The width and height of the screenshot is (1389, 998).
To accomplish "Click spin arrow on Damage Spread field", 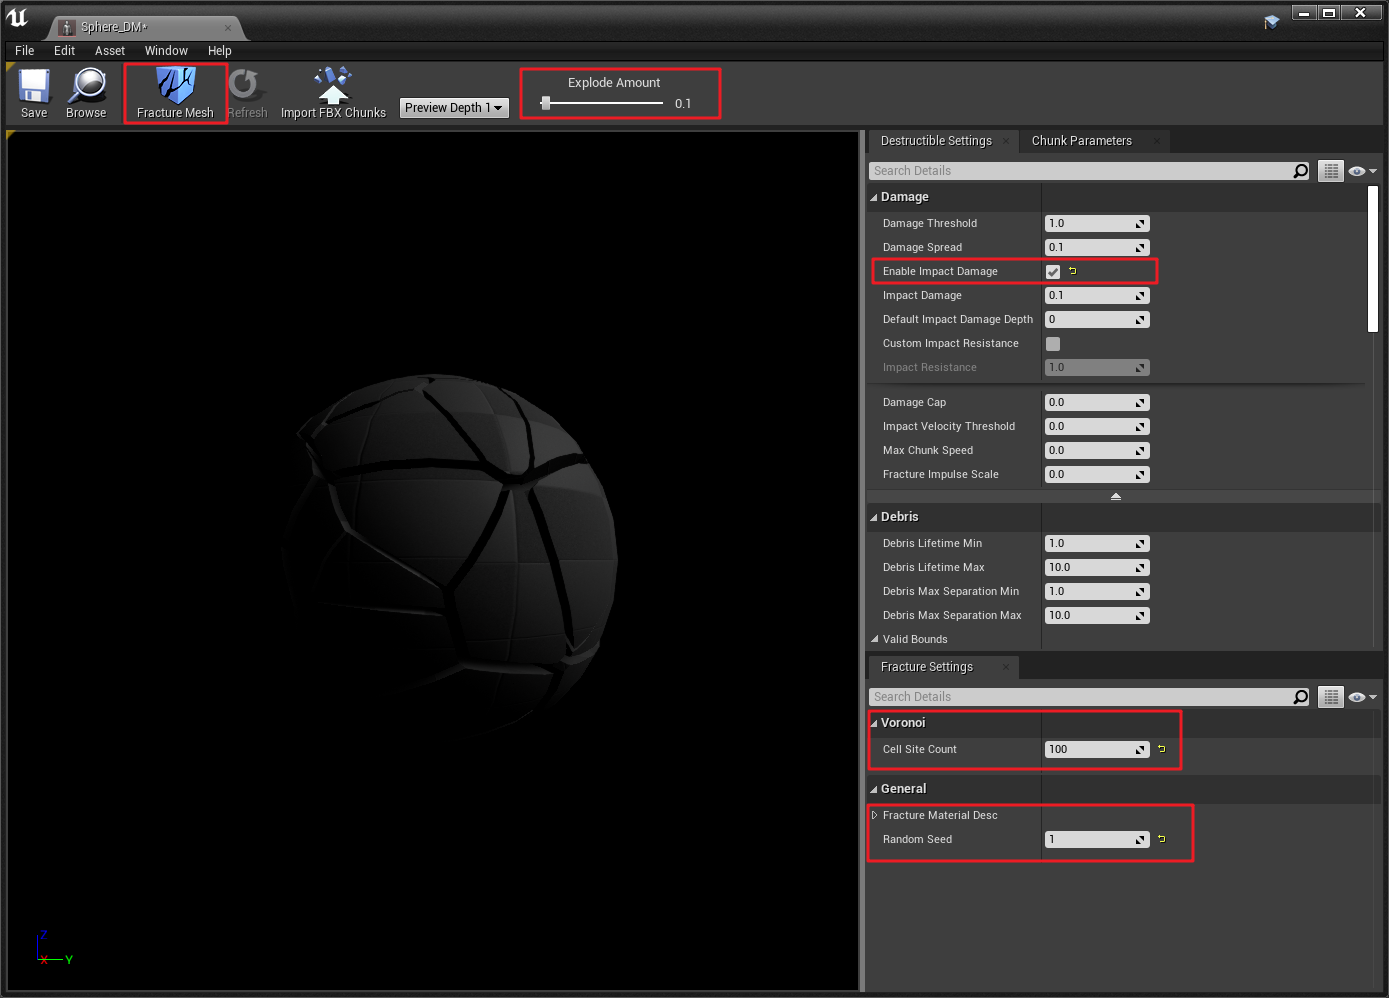I will [1140, 248].
